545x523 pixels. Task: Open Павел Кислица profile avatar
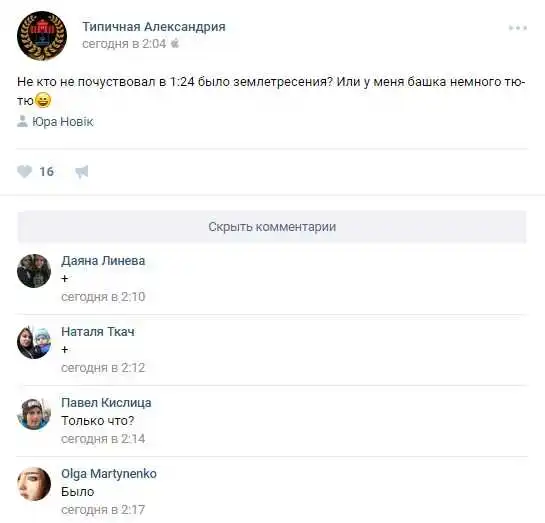34,413
